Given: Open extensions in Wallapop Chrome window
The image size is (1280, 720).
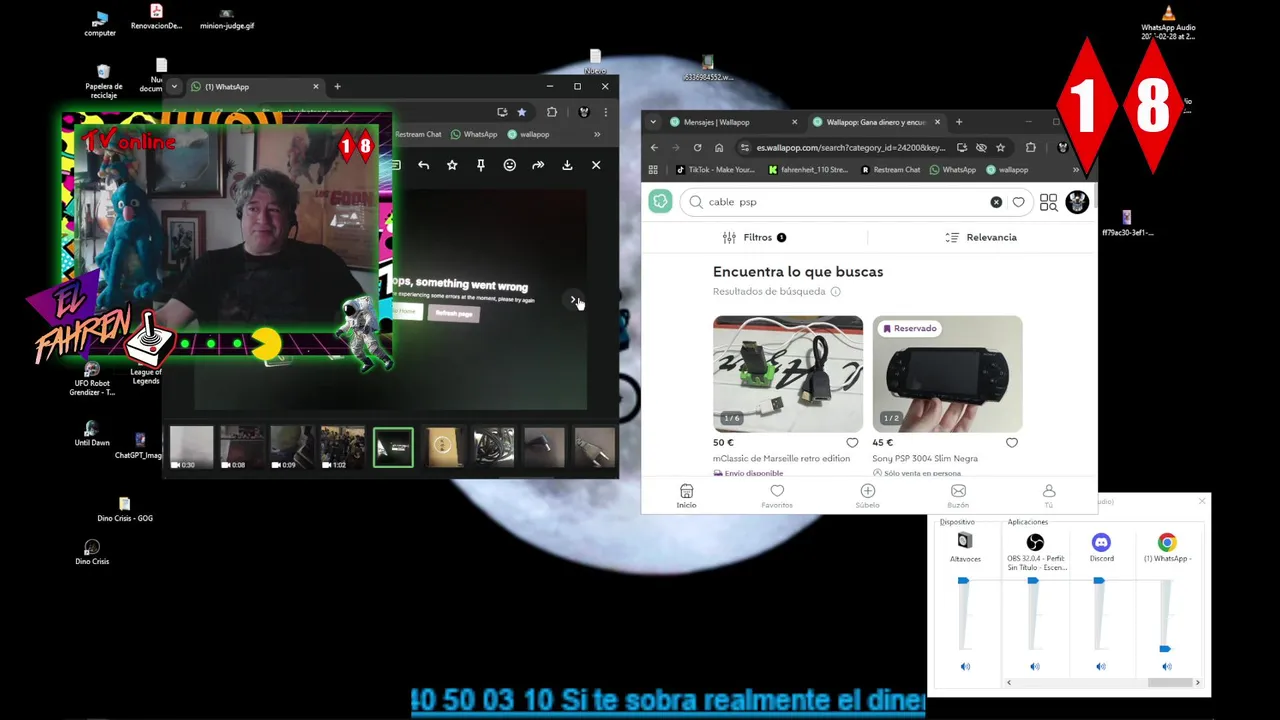Looking at the screenshot, I should 1031,147.
